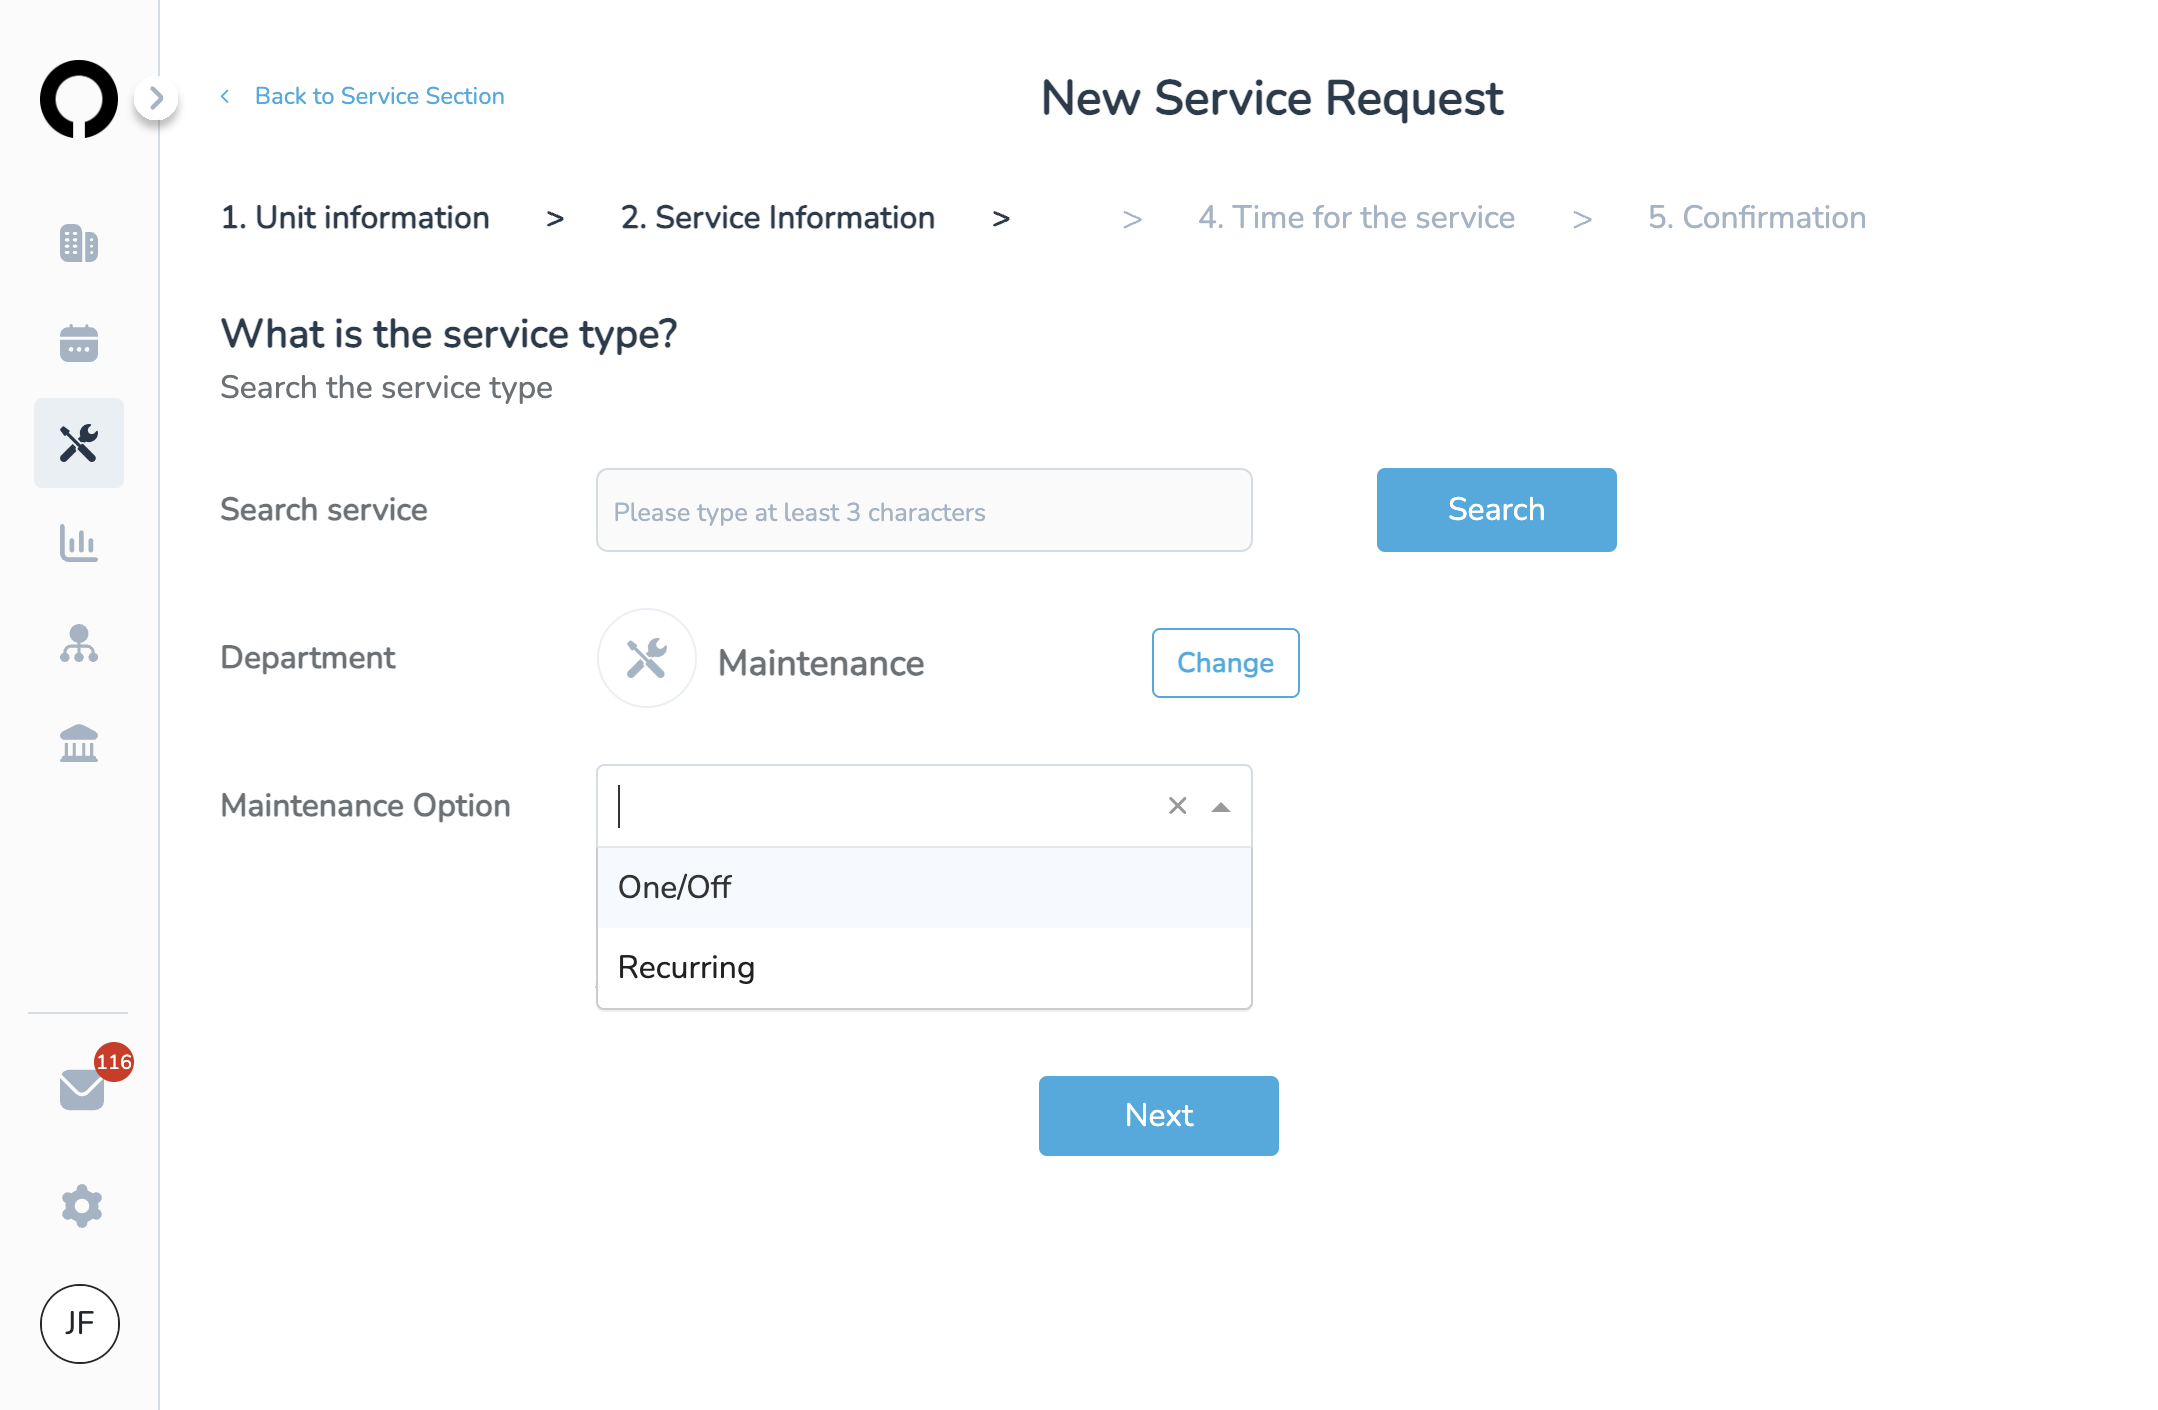Click the Next button
2158x1410 pixels.
1158,1116
